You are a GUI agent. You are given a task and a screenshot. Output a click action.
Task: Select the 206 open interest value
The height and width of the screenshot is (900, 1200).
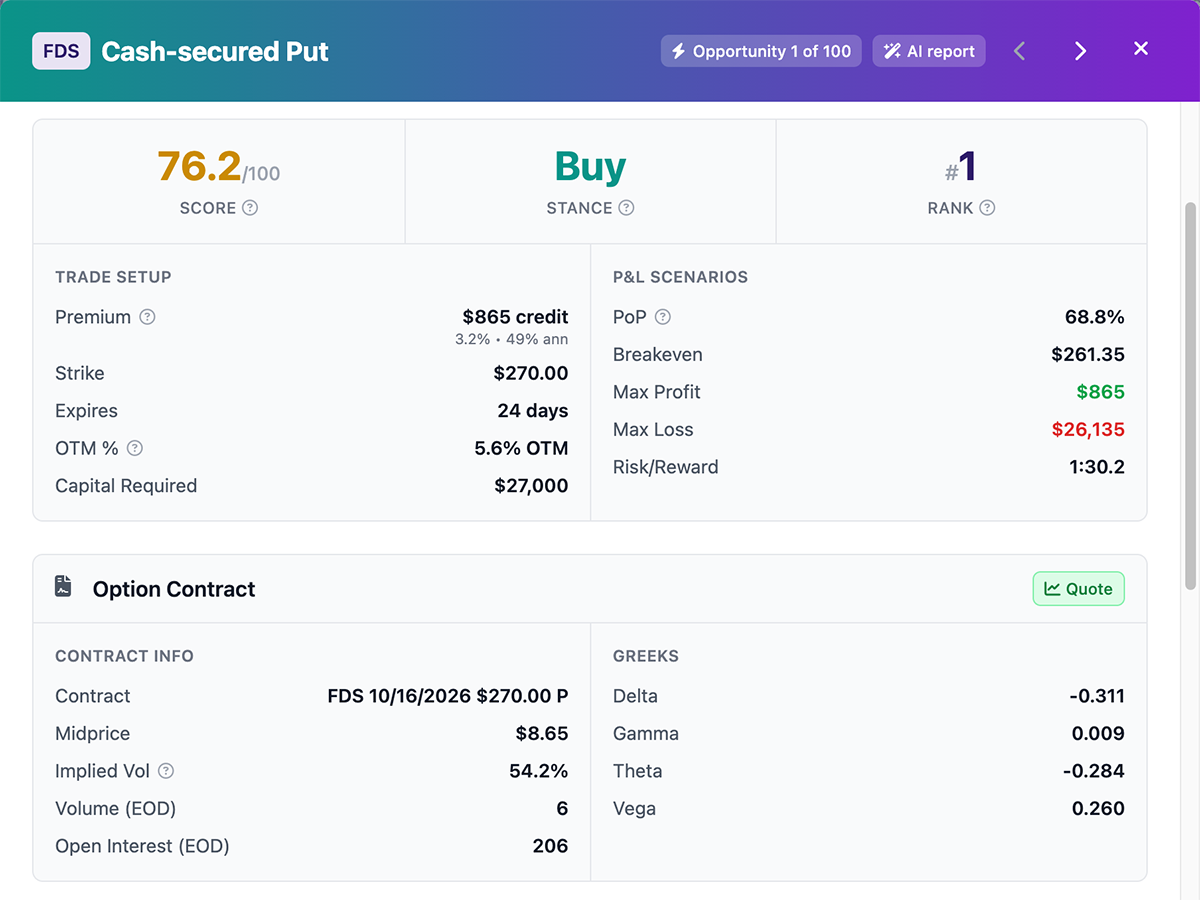coord(550,846)
